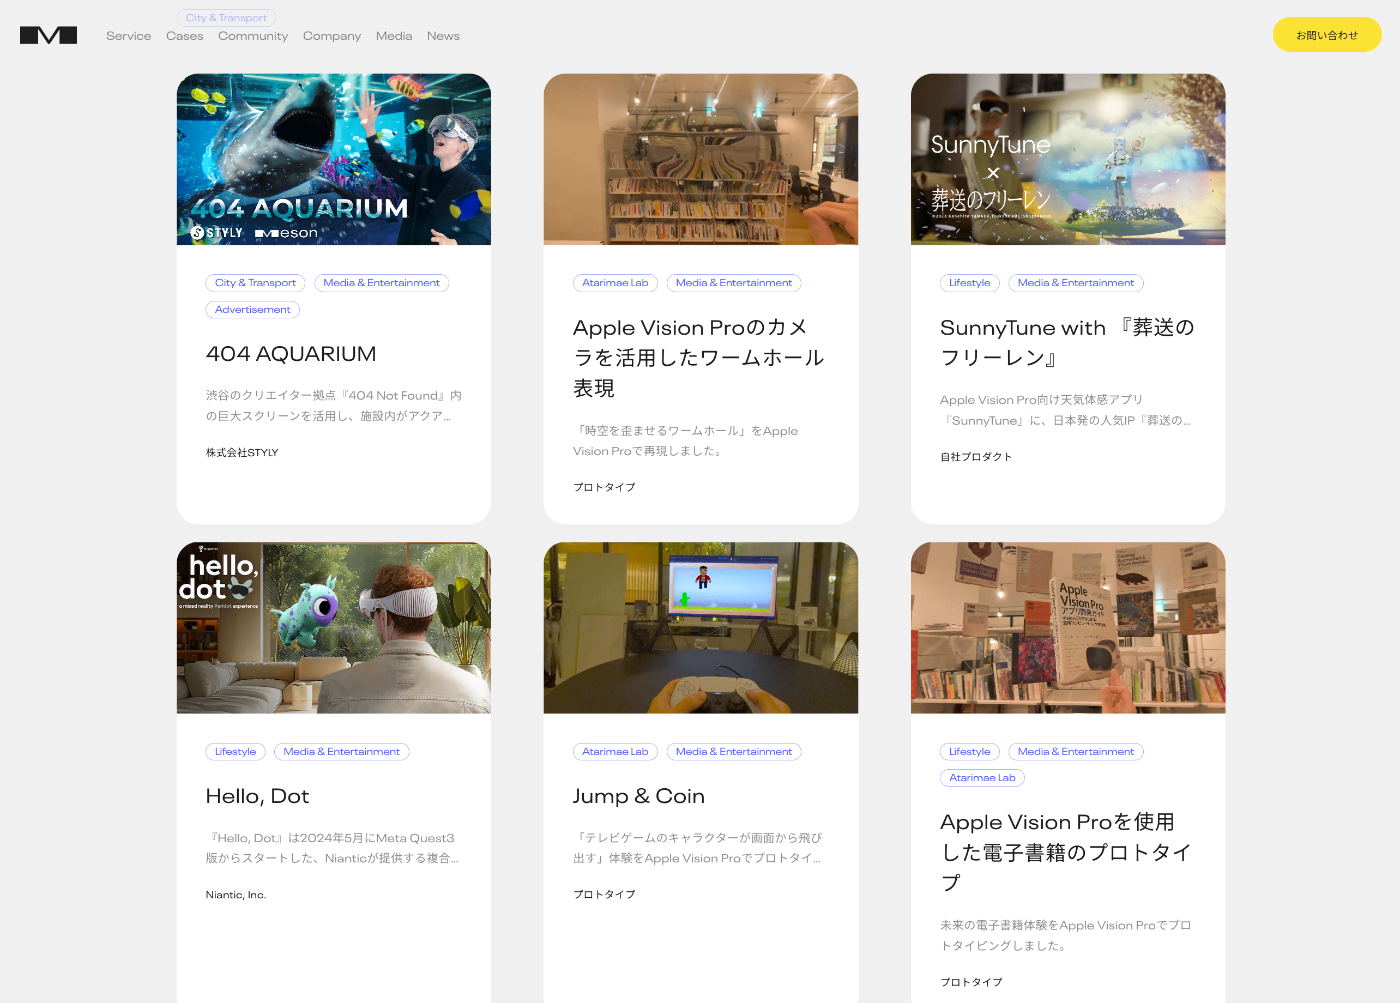Click Atarimae Lab tag on e-book prototype card

982,778
